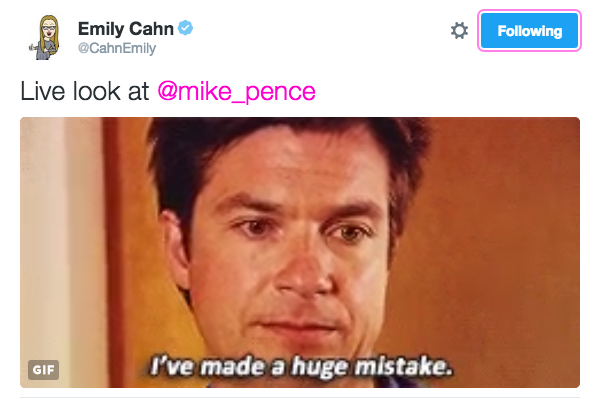Click the "Live look at" tweet text
598x398 pixels.
[x=85, y=91]
